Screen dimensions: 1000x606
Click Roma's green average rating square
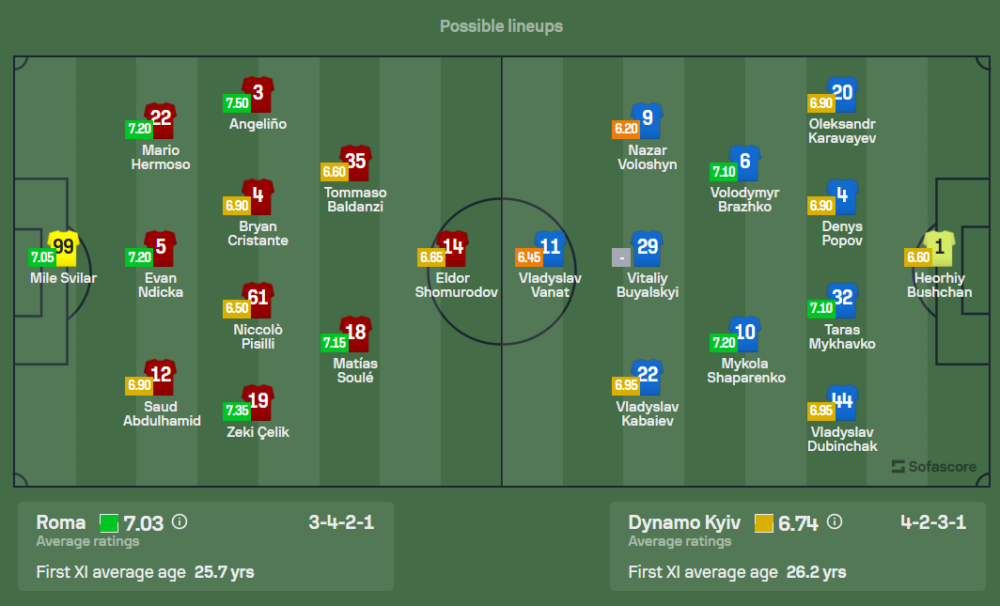tap(108, 523)
